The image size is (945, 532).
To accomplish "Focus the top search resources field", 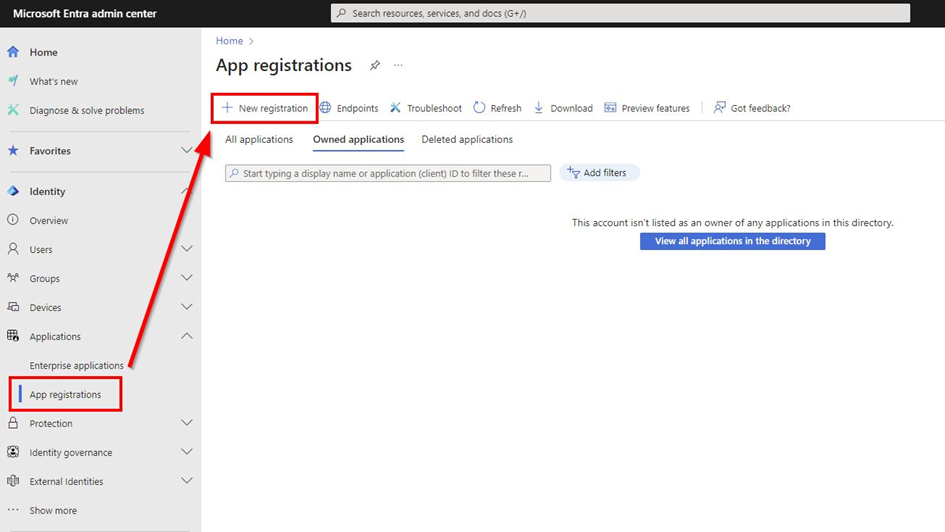I will (620, 13).
